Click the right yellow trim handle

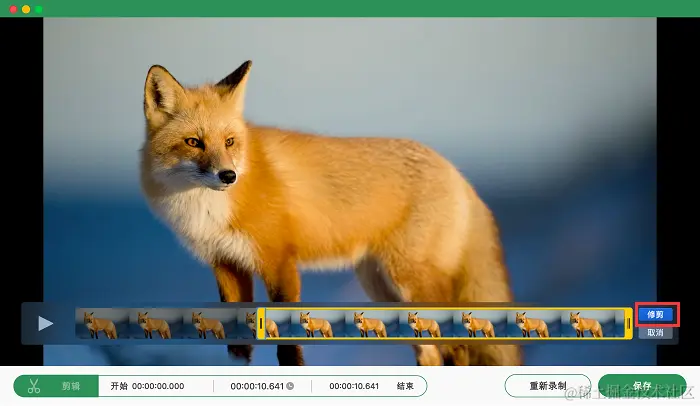629,323
